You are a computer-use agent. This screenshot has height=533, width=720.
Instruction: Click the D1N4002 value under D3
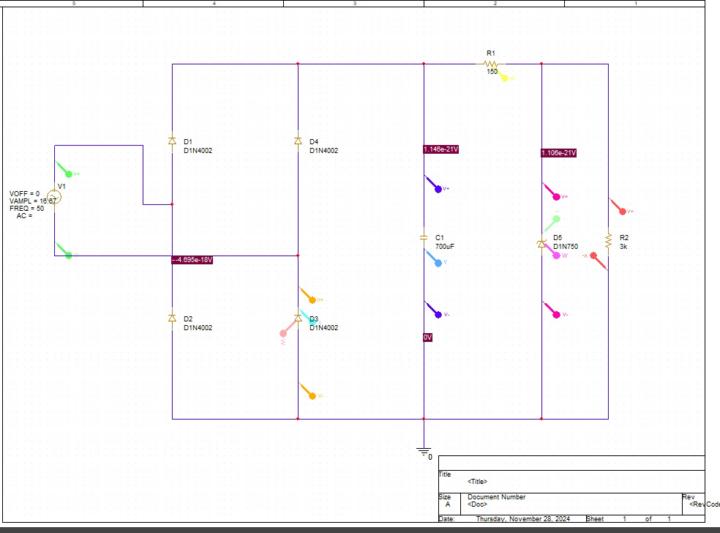coord(324,327)
